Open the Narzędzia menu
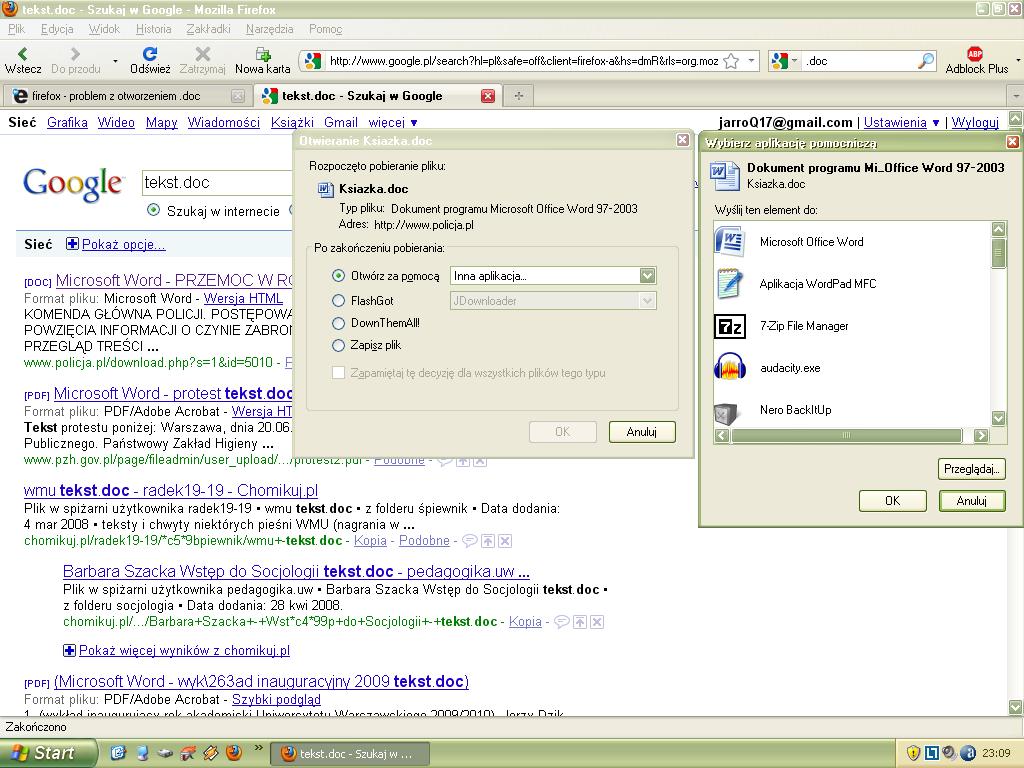Screen dimensions: 1024x768 [x=269, y=29]
